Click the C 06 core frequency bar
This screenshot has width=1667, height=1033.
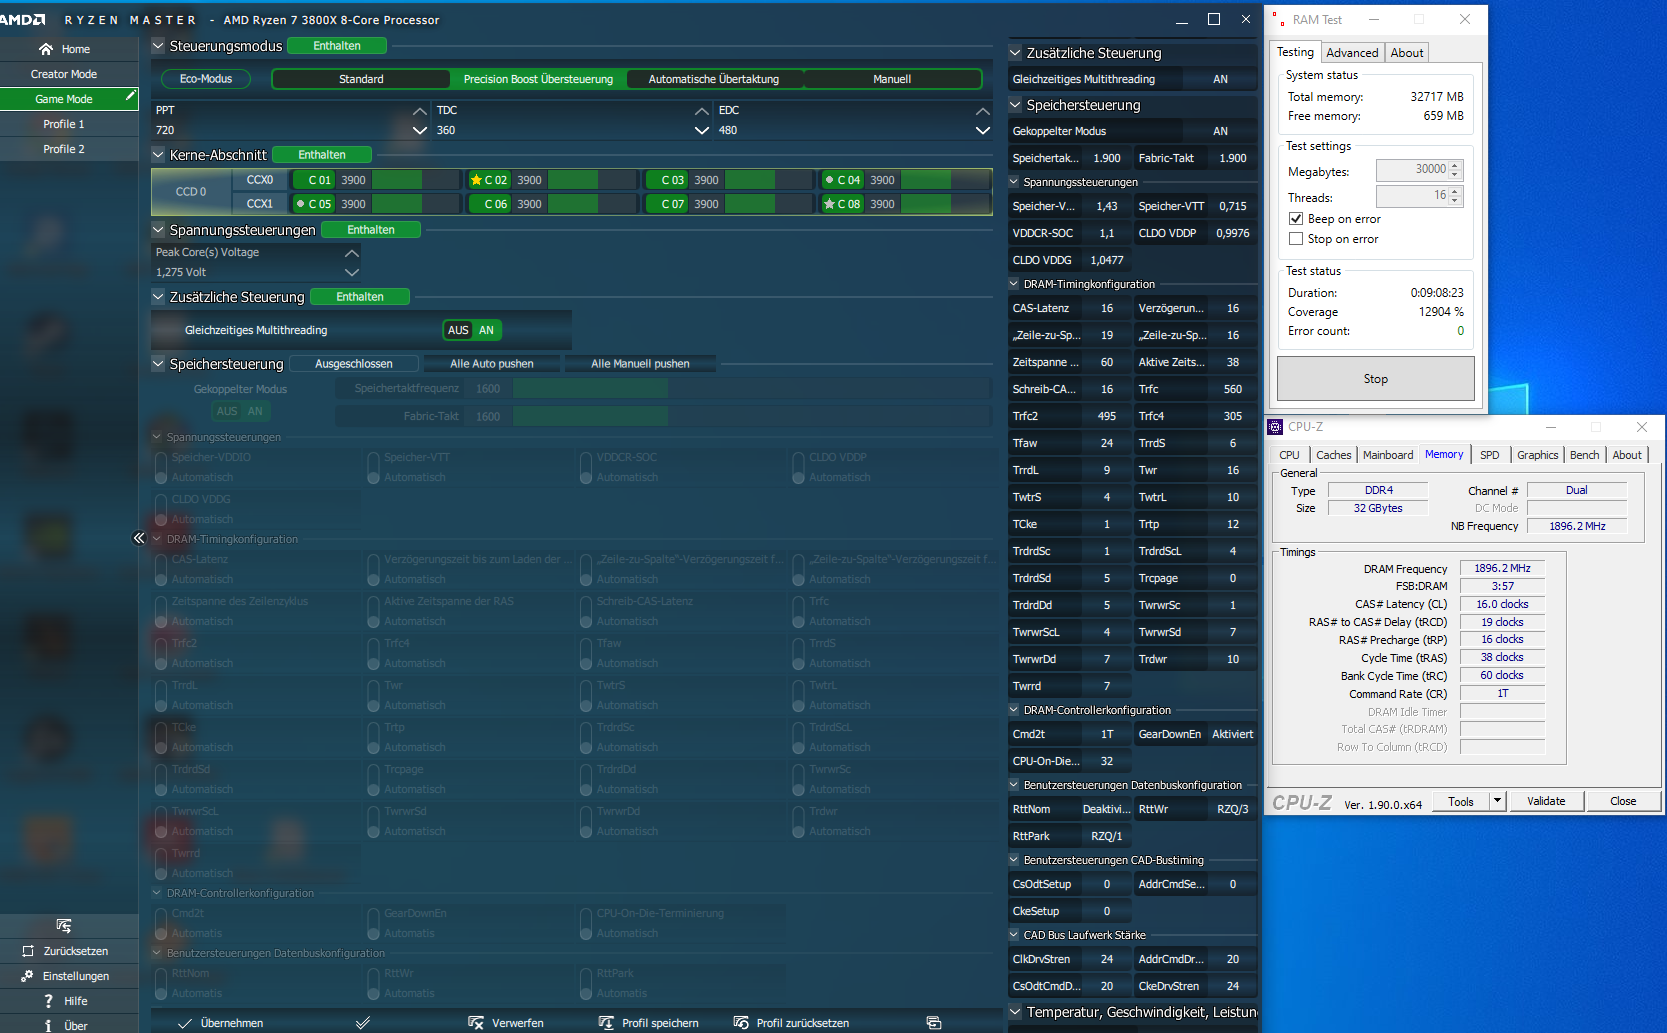click(x=592, y=204)
